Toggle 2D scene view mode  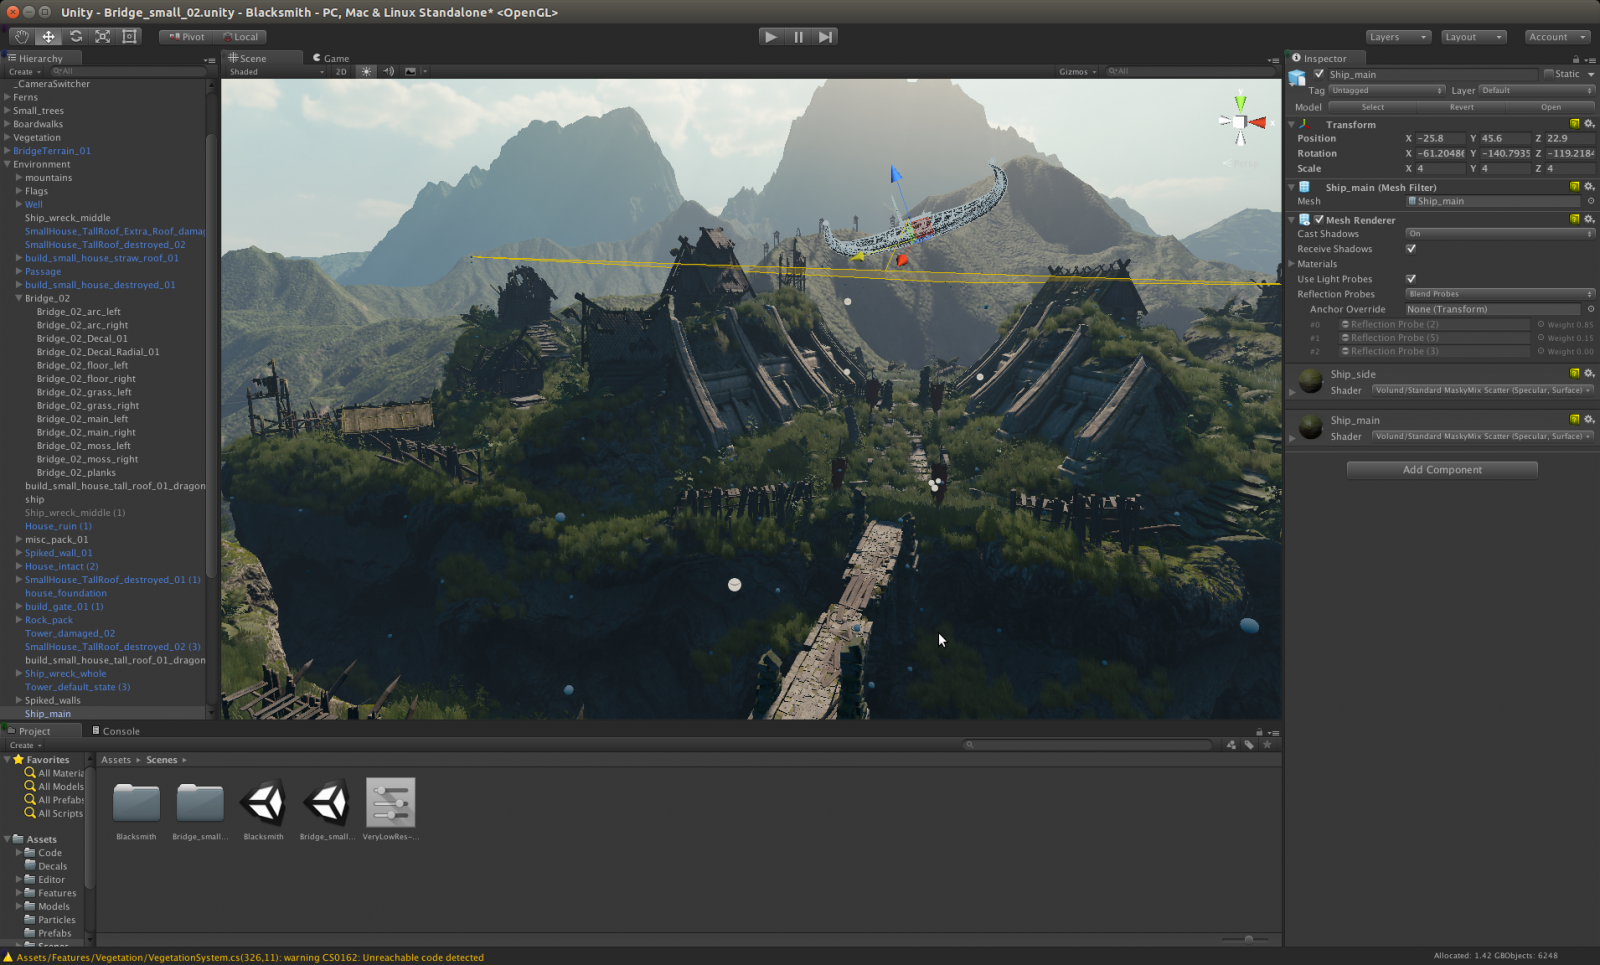pyautogui.click(x=341, y=72)
